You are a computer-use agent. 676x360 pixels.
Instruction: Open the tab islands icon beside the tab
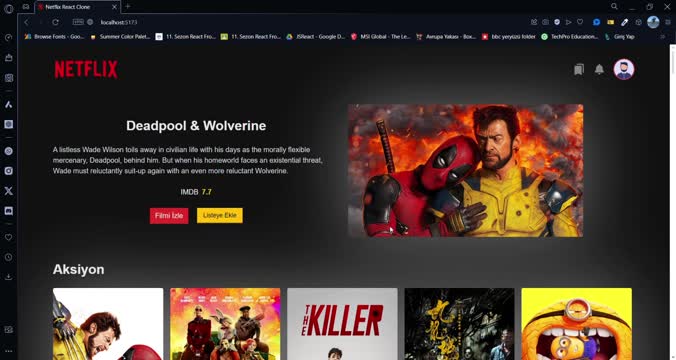click(x=26, y=7)
